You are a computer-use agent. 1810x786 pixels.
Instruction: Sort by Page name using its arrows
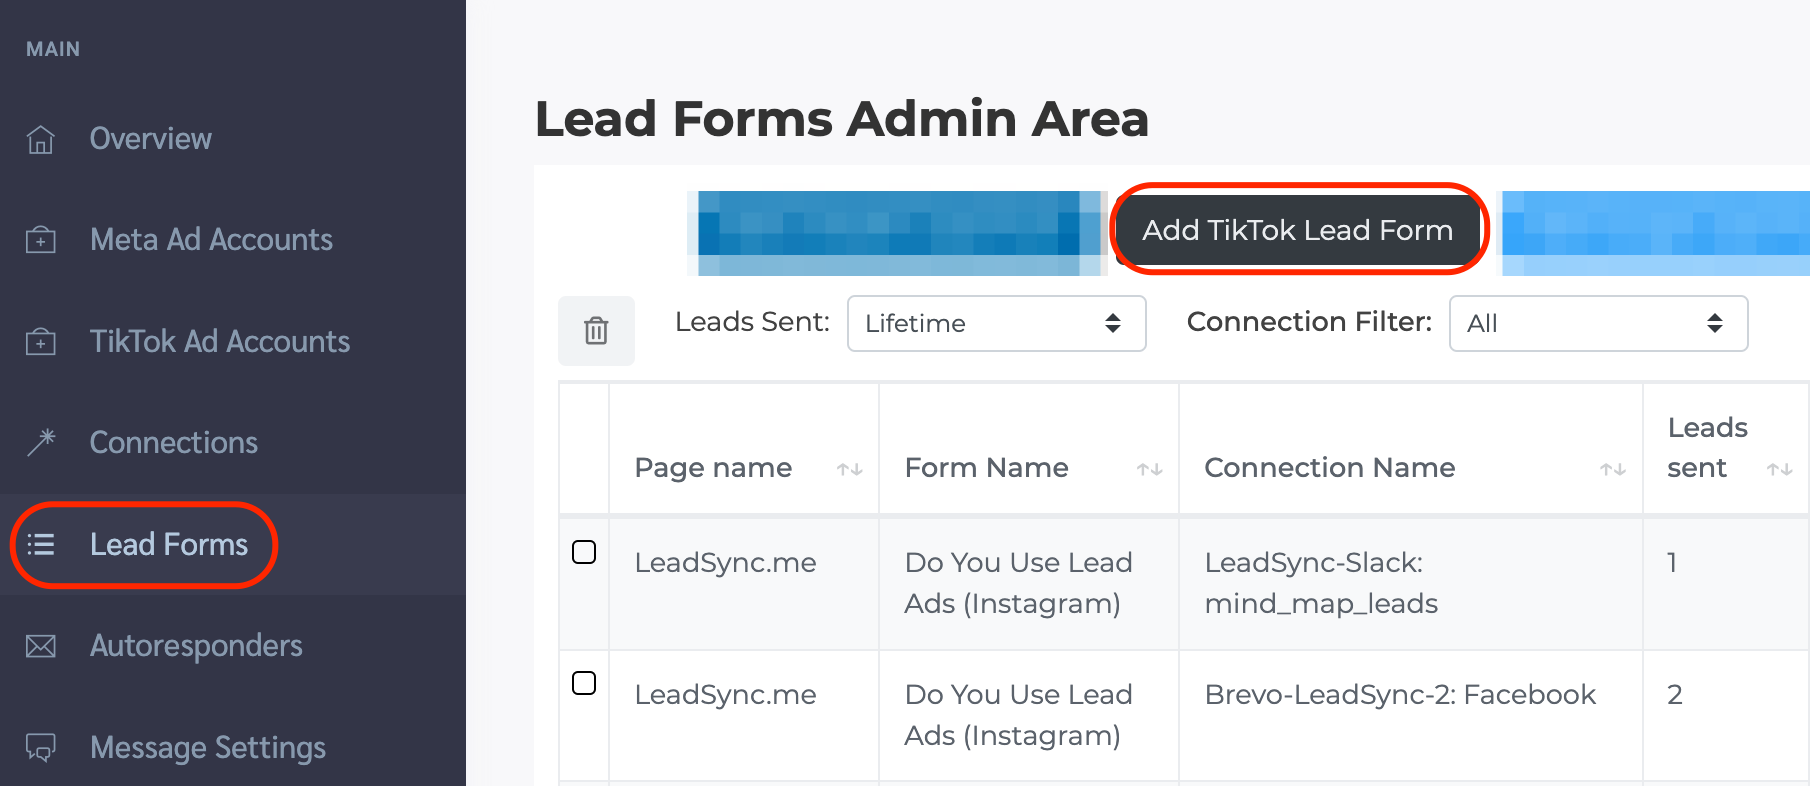(848, 467)
